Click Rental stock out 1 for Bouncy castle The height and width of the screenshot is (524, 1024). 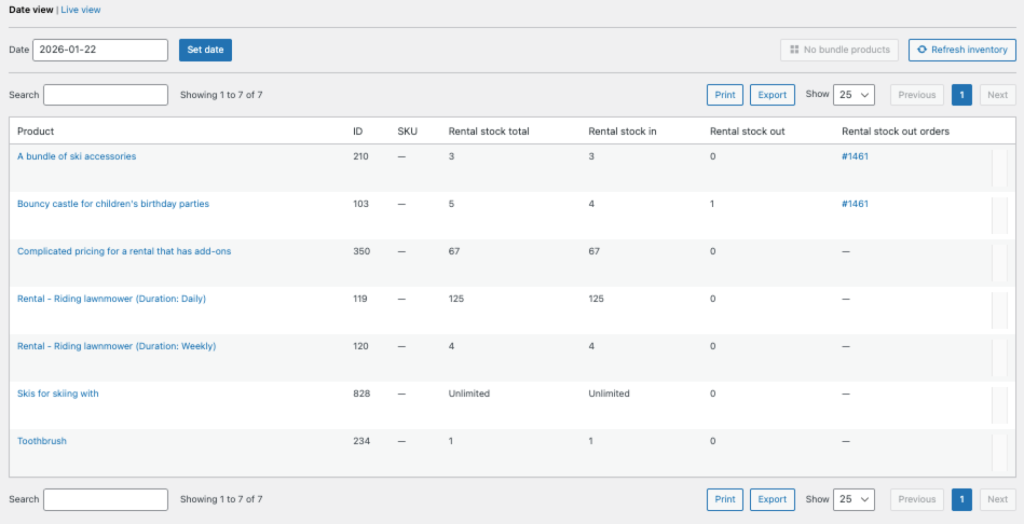point(712,204)
